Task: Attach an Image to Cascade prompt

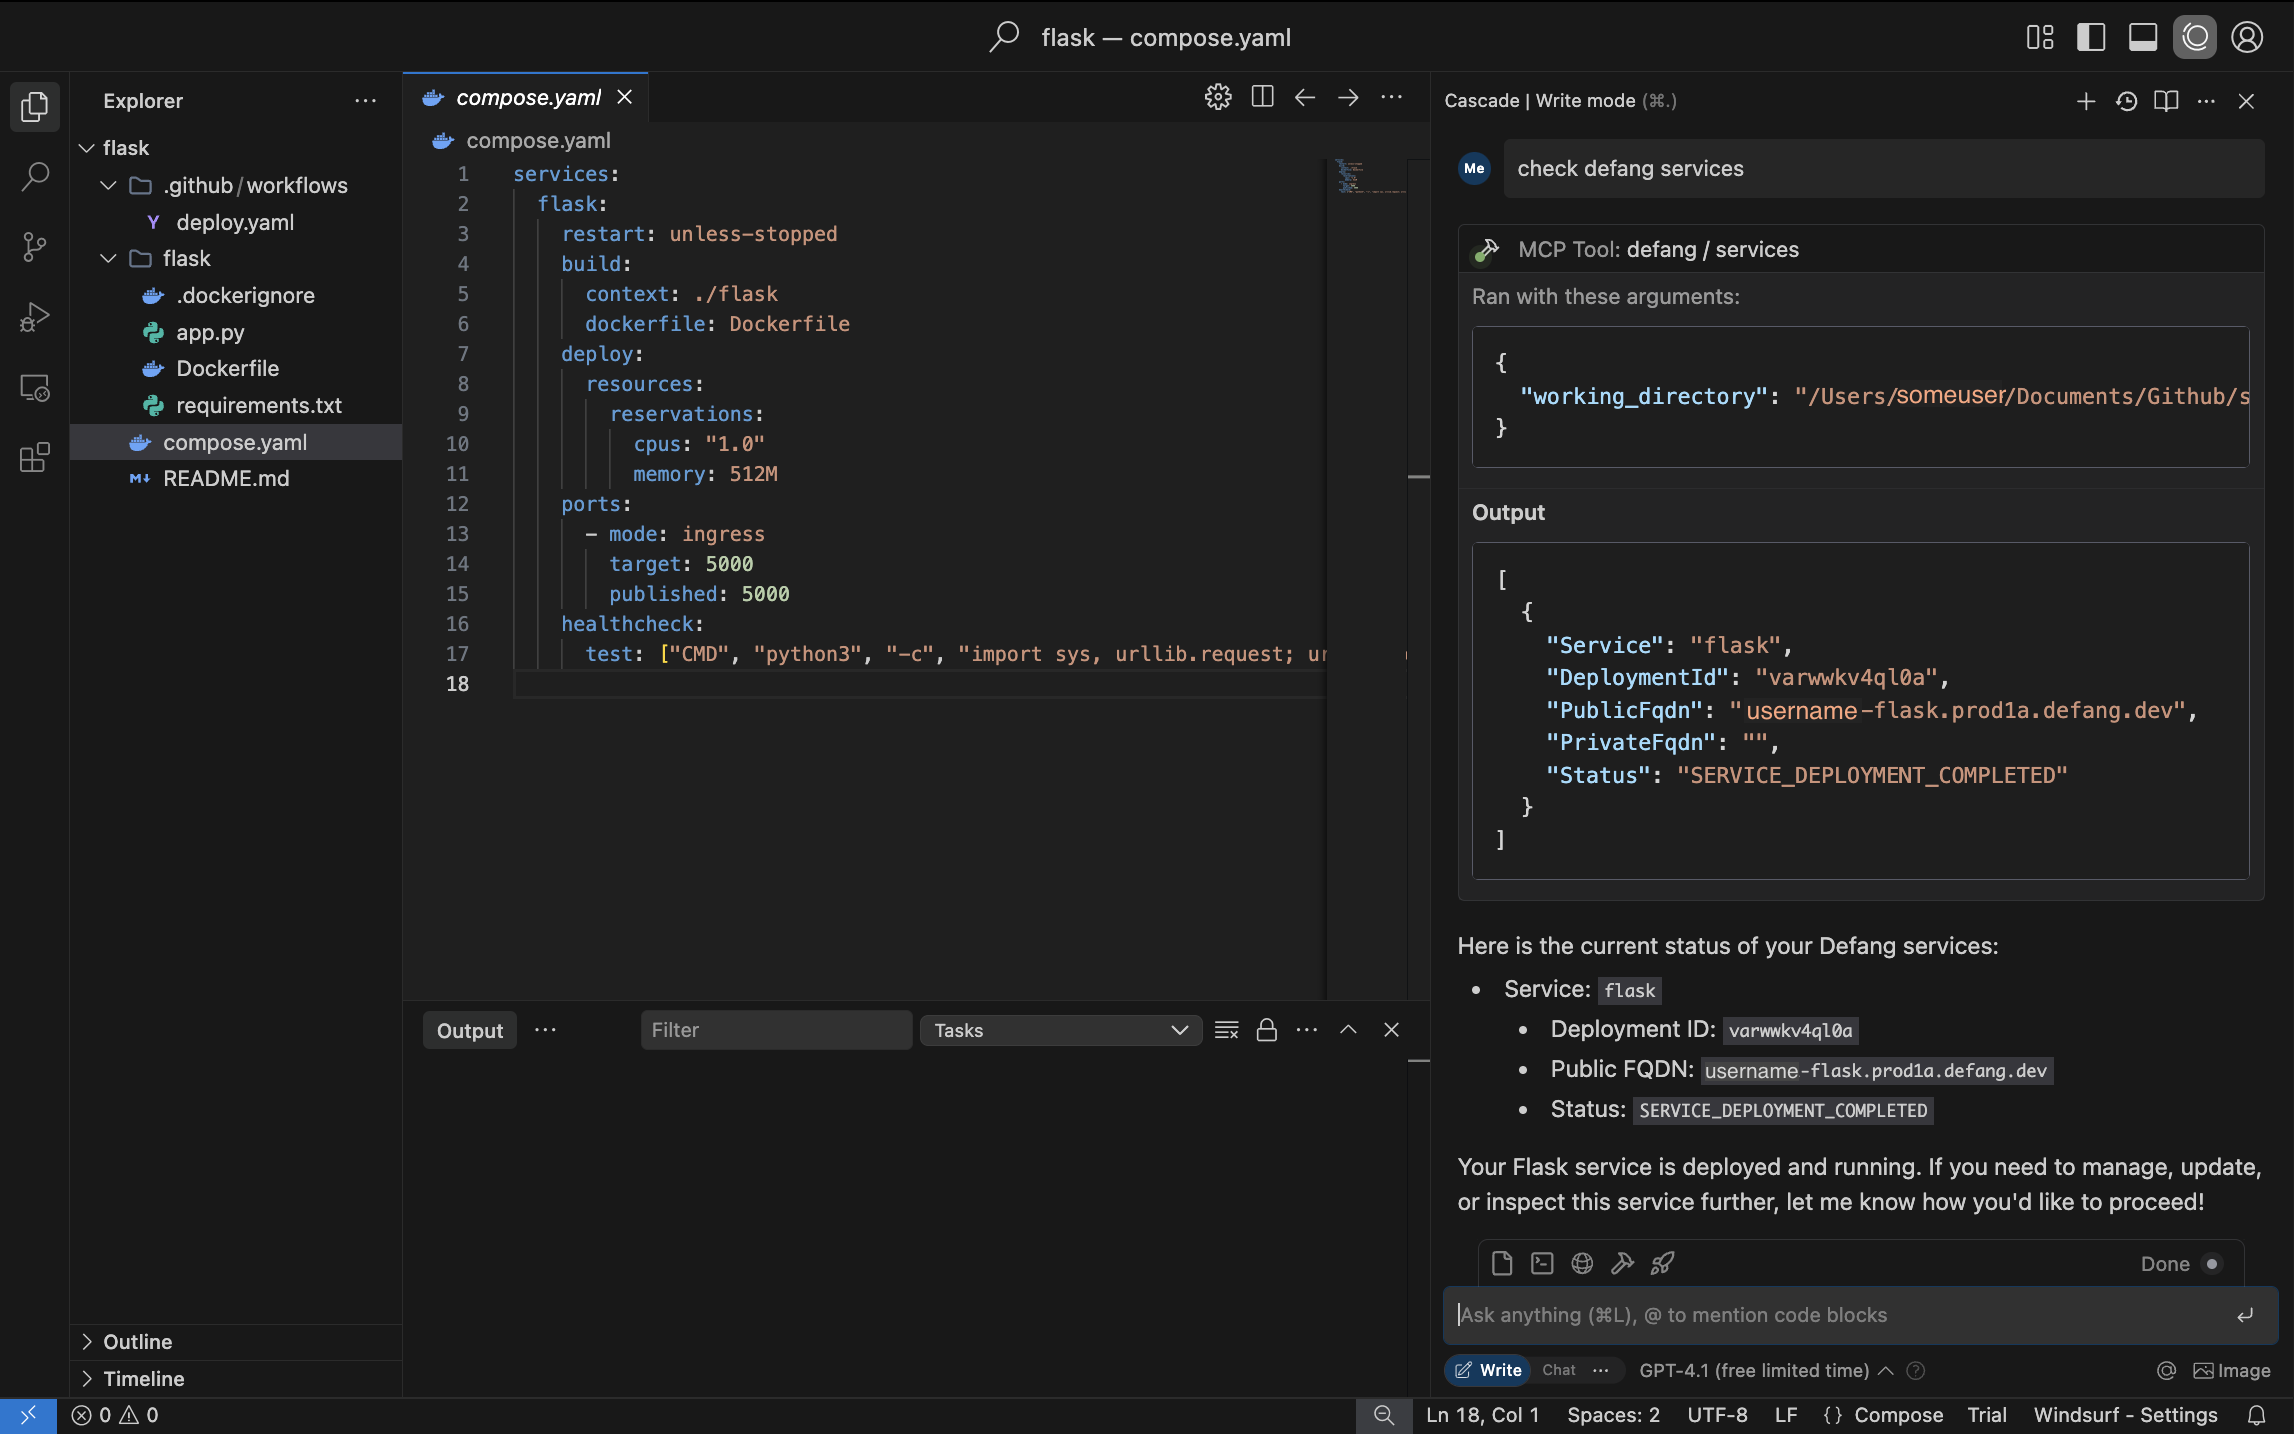Action: pyautogui.click(x=2231, y=1370)
